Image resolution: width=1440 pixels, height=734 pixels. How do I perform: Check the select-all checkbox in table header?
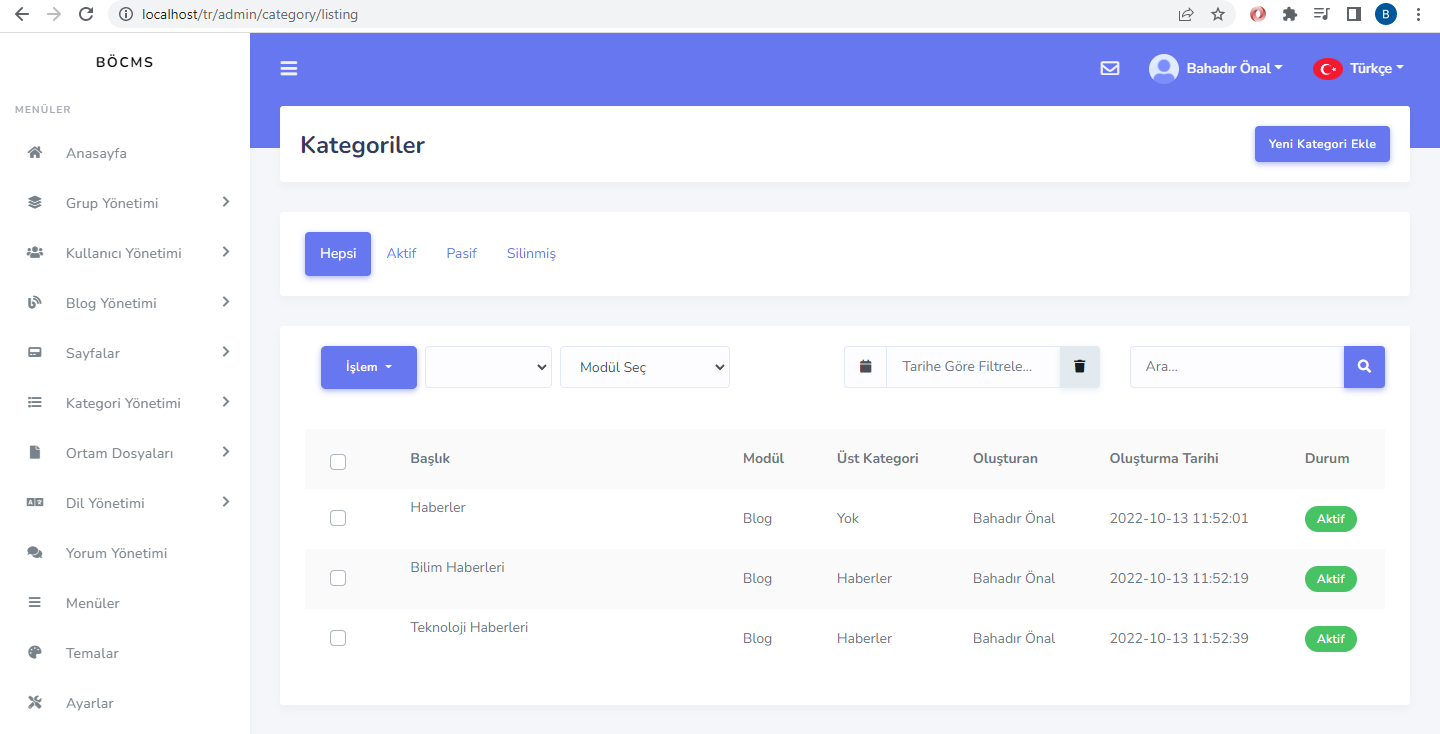[x=338, y=462]
